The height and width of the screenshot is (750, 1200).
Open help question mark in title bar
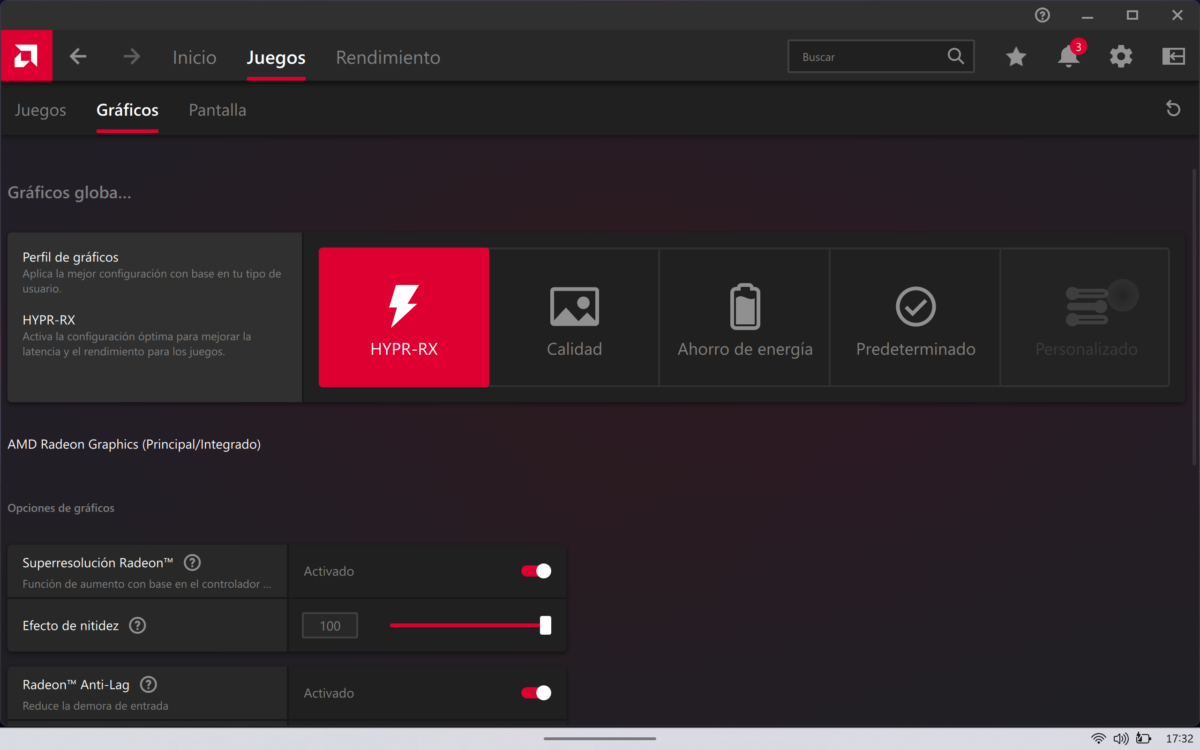(x=1043, y=15)
